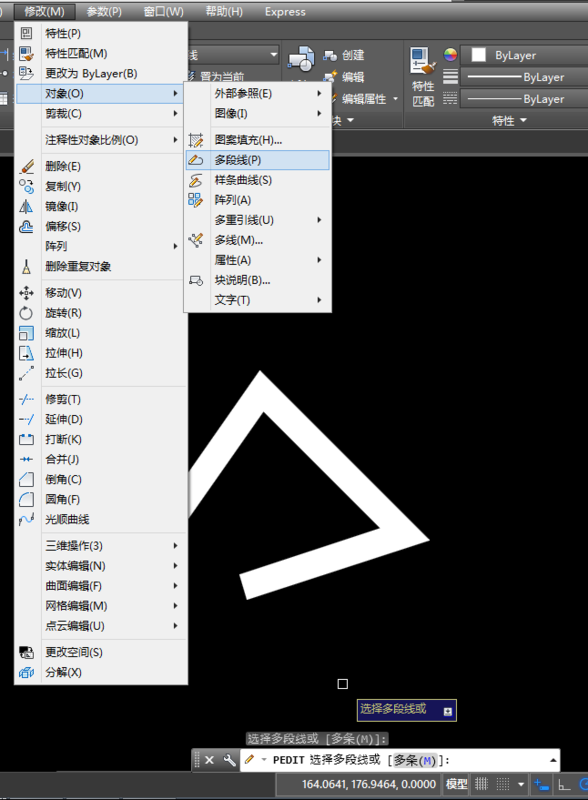This screenshot has width=588, height=800.
Task: Toggle snap mode dotted grid button
Action: tap(503, 784)
